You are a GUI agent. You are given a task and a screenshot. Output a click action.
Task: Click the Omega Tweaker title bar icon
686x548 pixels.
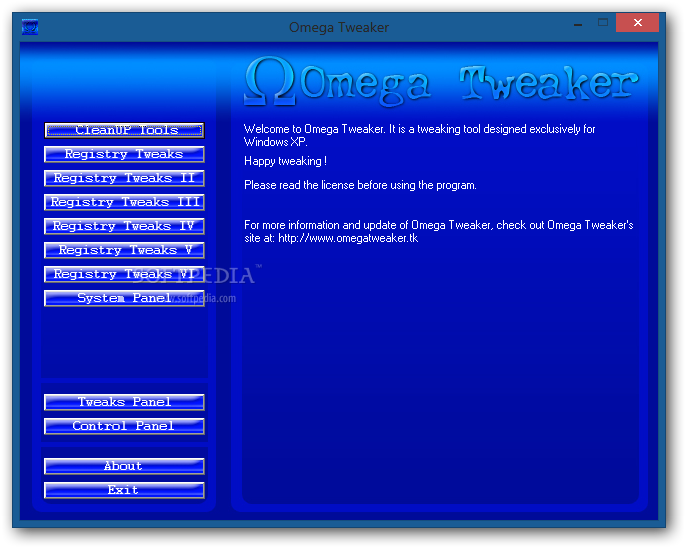30,27
